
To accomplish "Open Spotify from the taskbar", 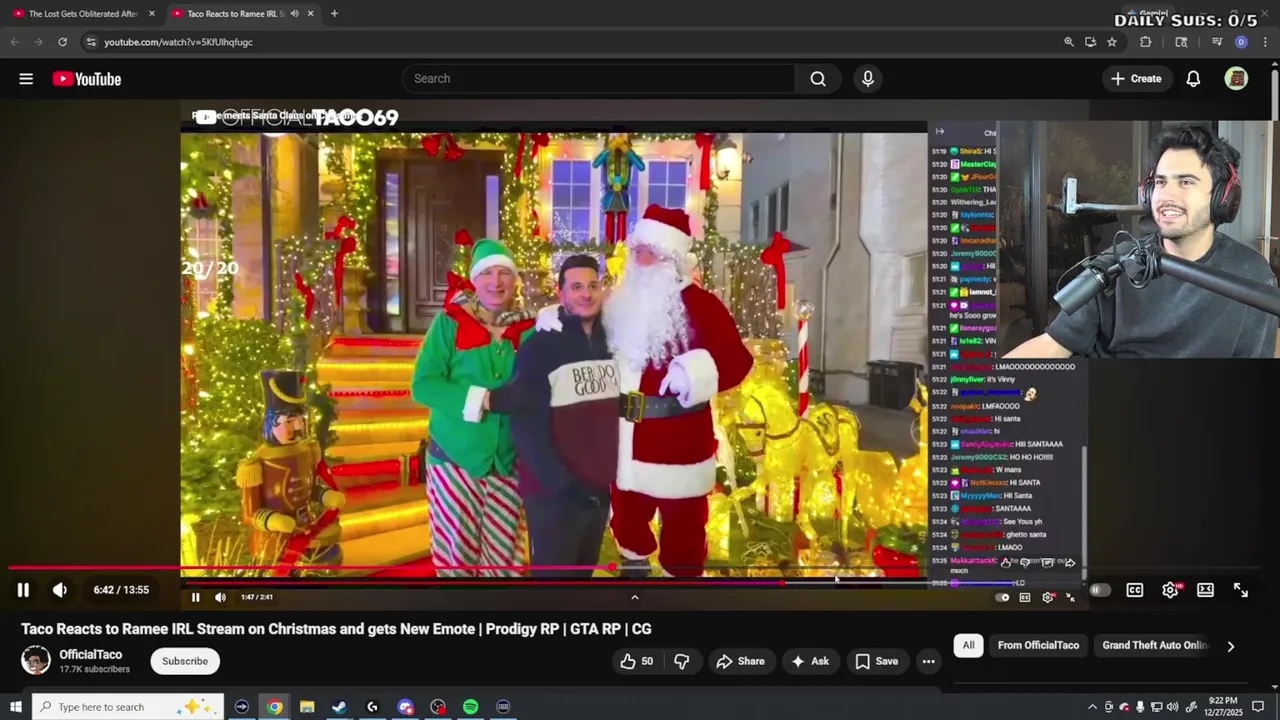I will pos(470,707).
